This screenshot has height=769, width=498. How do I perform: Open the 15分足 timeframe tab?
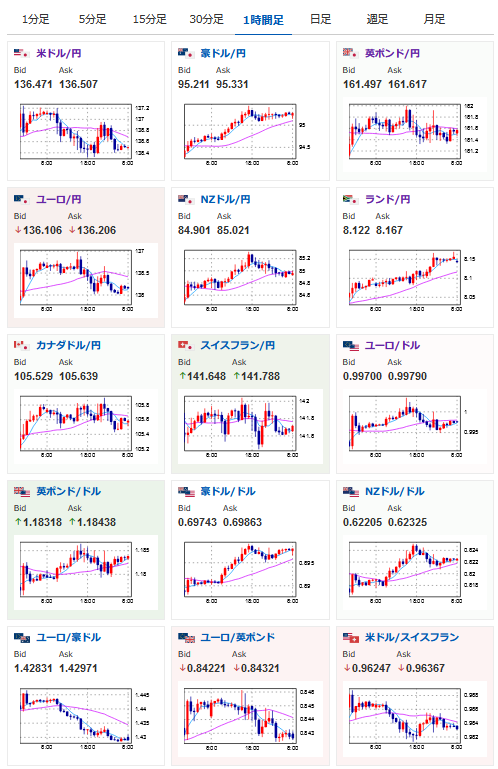[x=150, y=20]
